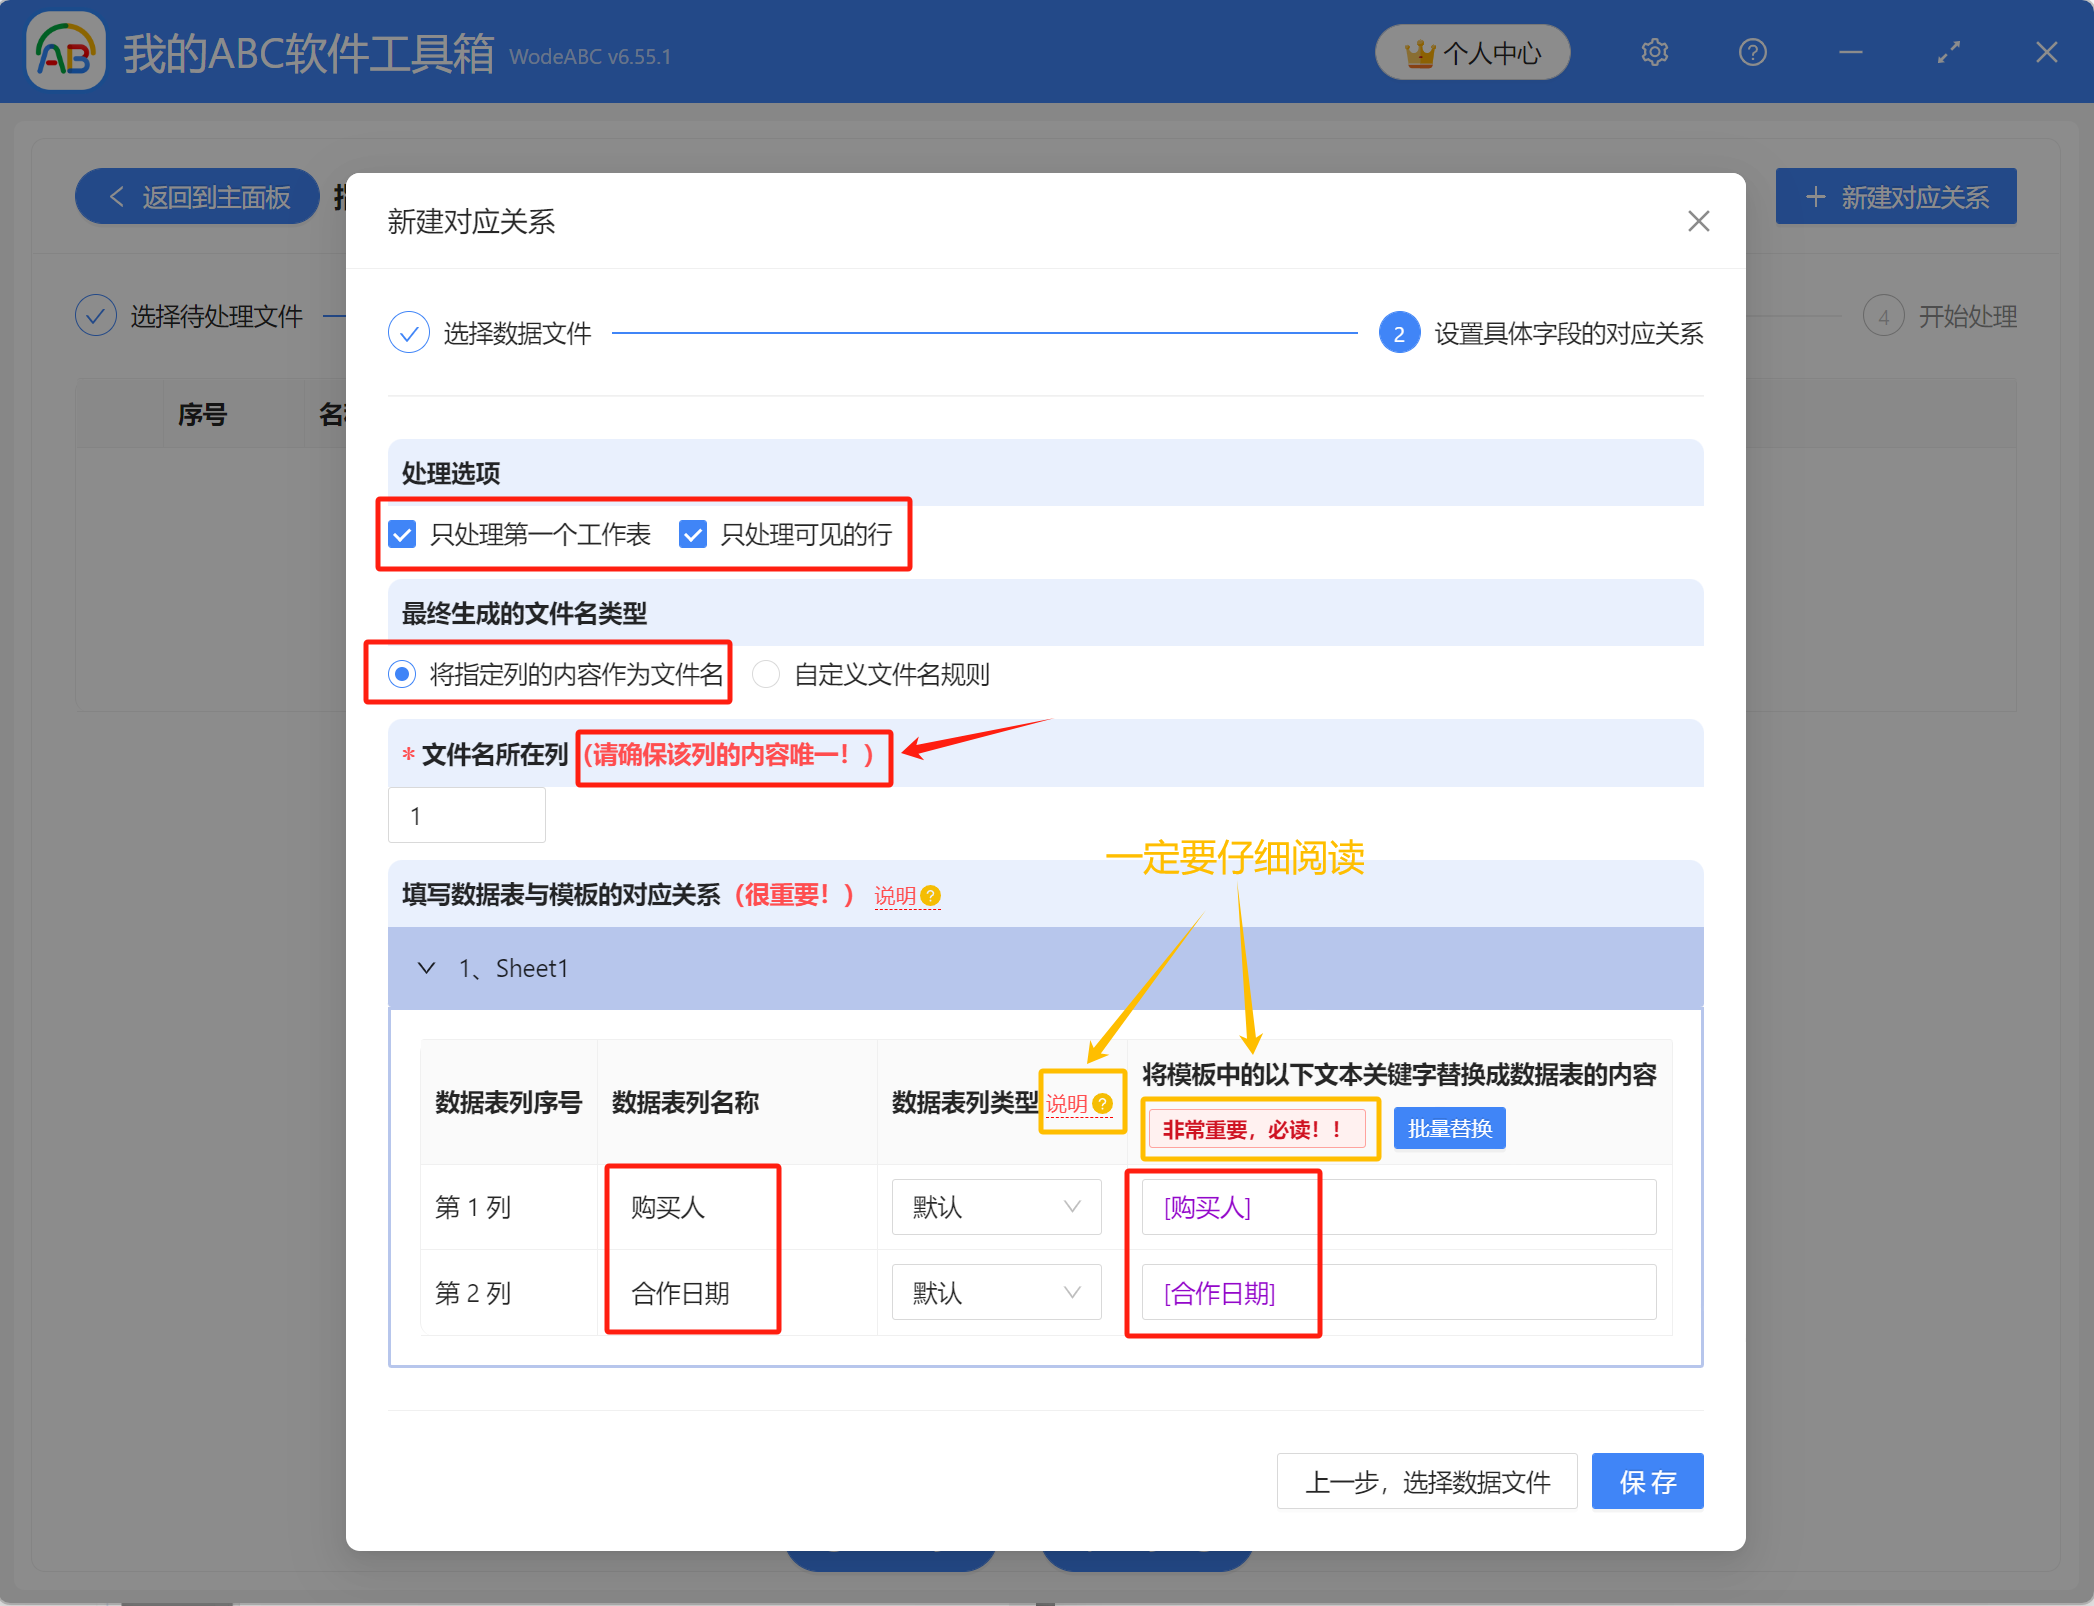Uncheck 只处理可见的行
The image size is (2094, 1606).
click(x=693, y=535)
